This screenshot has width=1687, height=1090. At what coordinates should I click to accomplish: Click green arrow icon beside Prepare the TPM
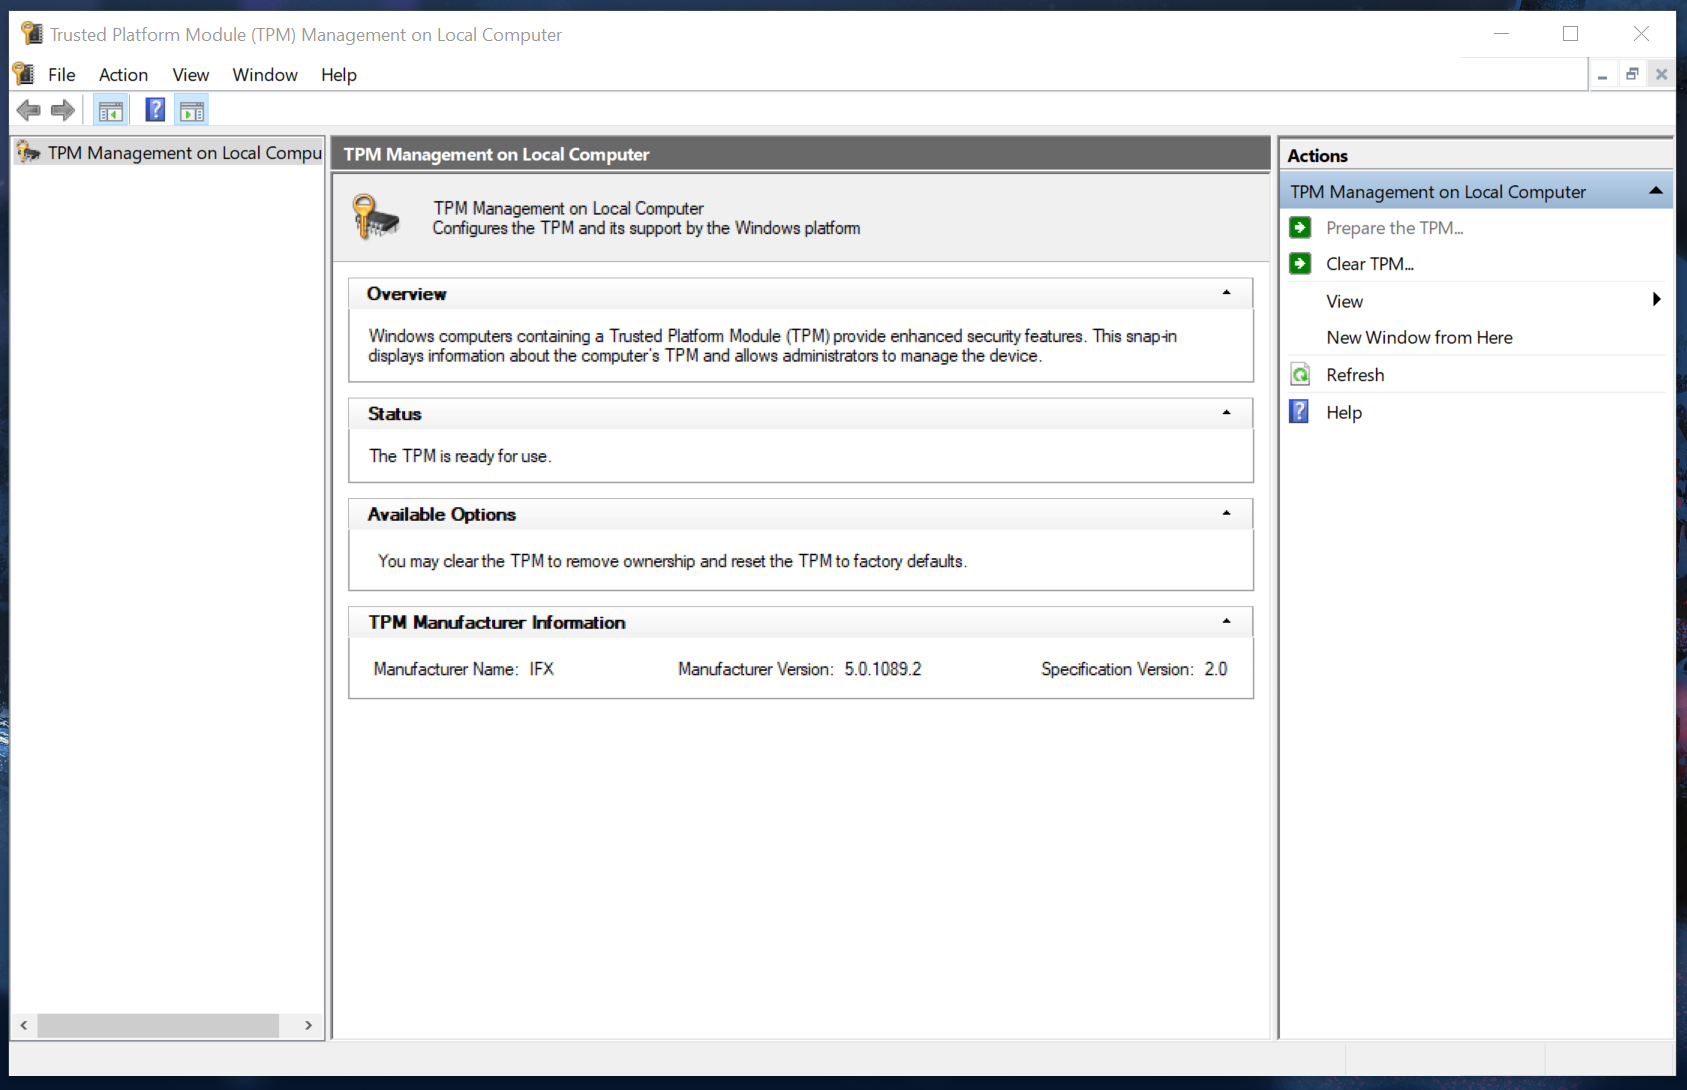pos(1300,228)
